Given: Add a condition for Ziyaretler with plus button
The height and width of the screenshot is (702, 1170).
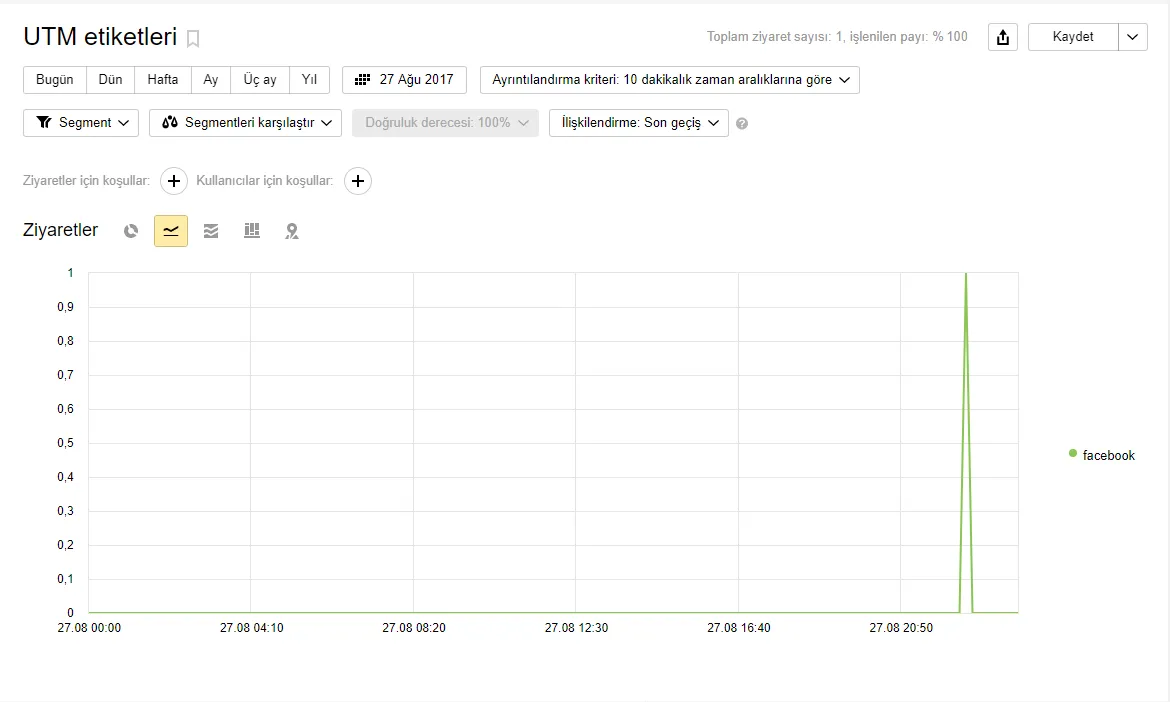Looking at the screenshot, I should point(174,181).
